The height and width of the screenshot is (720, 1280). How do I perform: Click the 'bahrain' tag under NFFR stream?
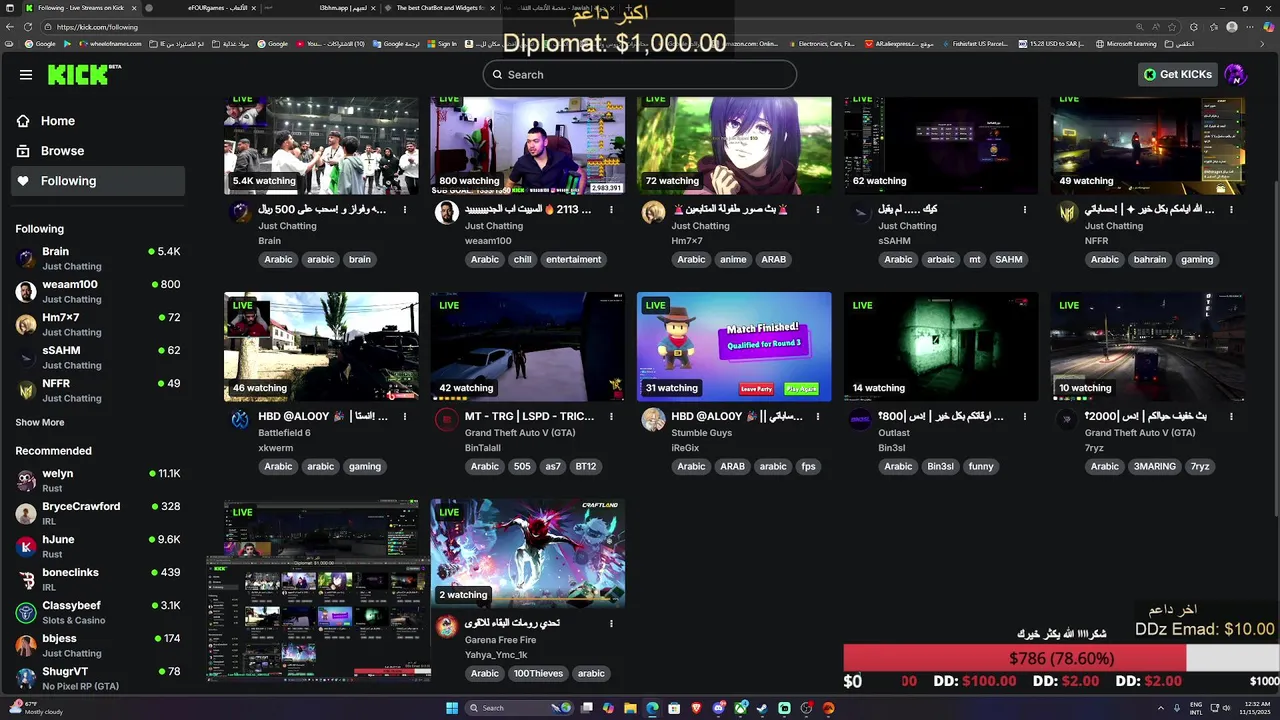tap(1150, 260)
